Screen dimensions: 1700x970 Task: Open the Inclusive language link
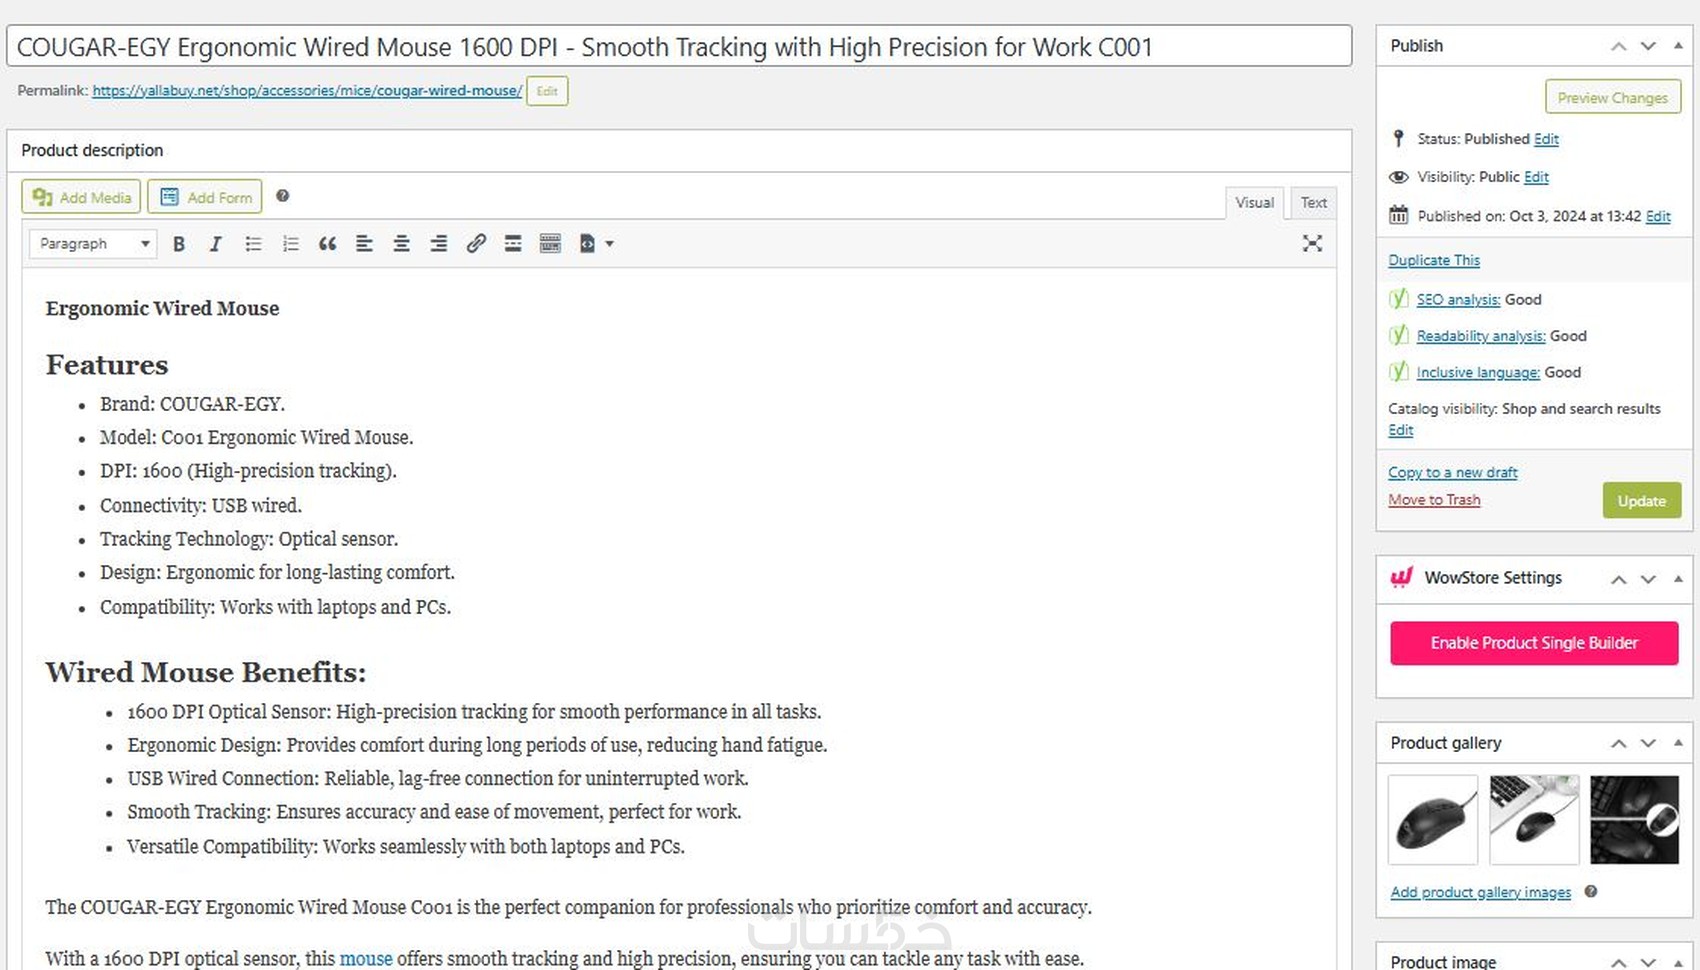click(1478, 372)
